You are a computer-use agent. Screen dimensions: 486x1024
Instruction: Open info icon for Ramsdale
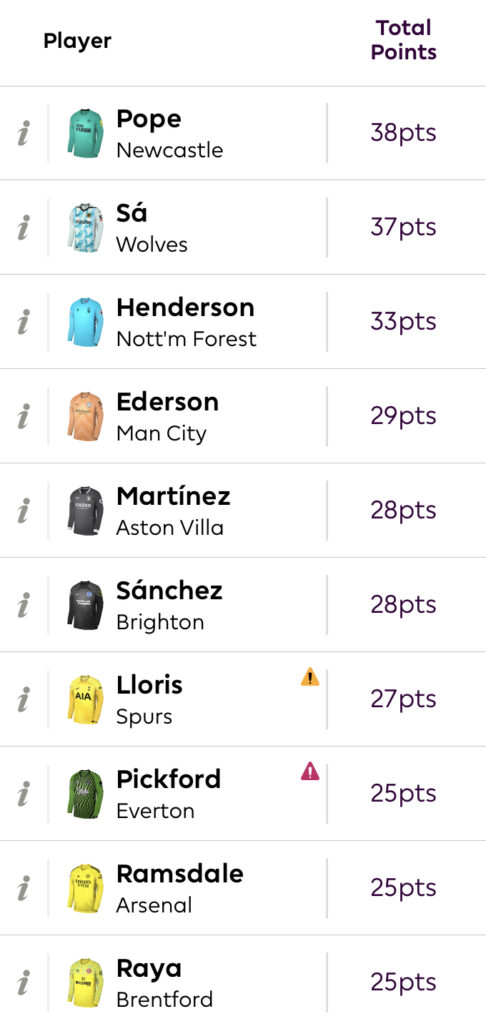tap(24, 888)
